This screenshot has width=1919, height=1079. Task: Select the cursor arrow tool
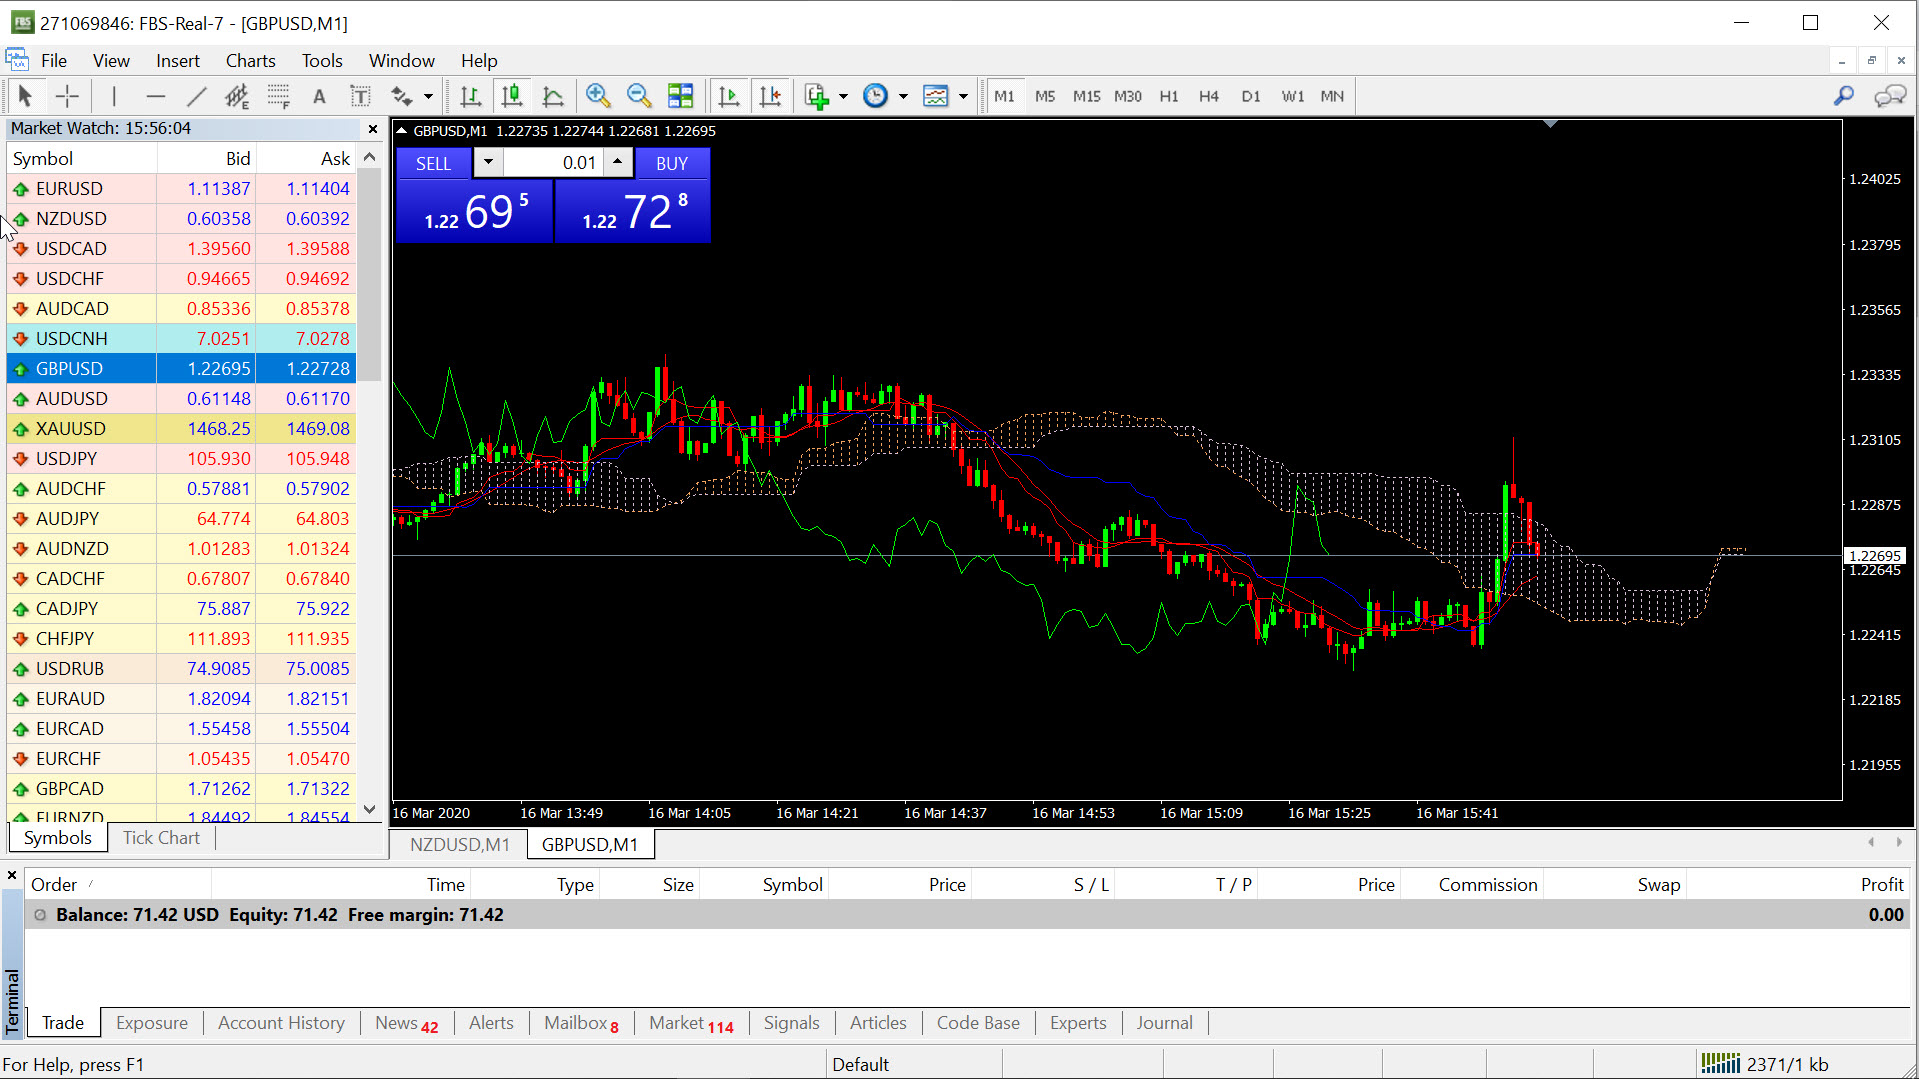(x=25, y=96)
